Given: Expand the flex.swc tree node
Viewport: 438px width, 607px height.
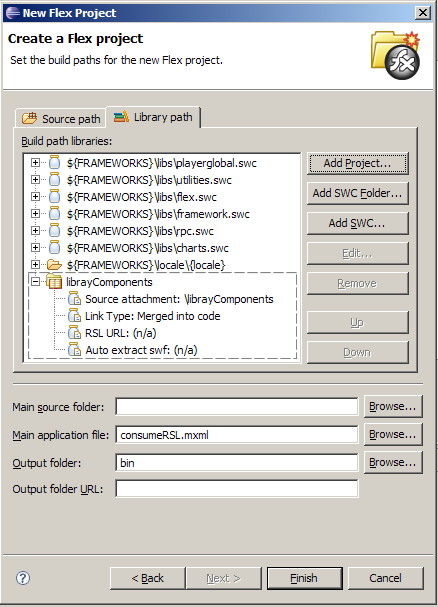Looking at the screenshot, I should point(35,197).
